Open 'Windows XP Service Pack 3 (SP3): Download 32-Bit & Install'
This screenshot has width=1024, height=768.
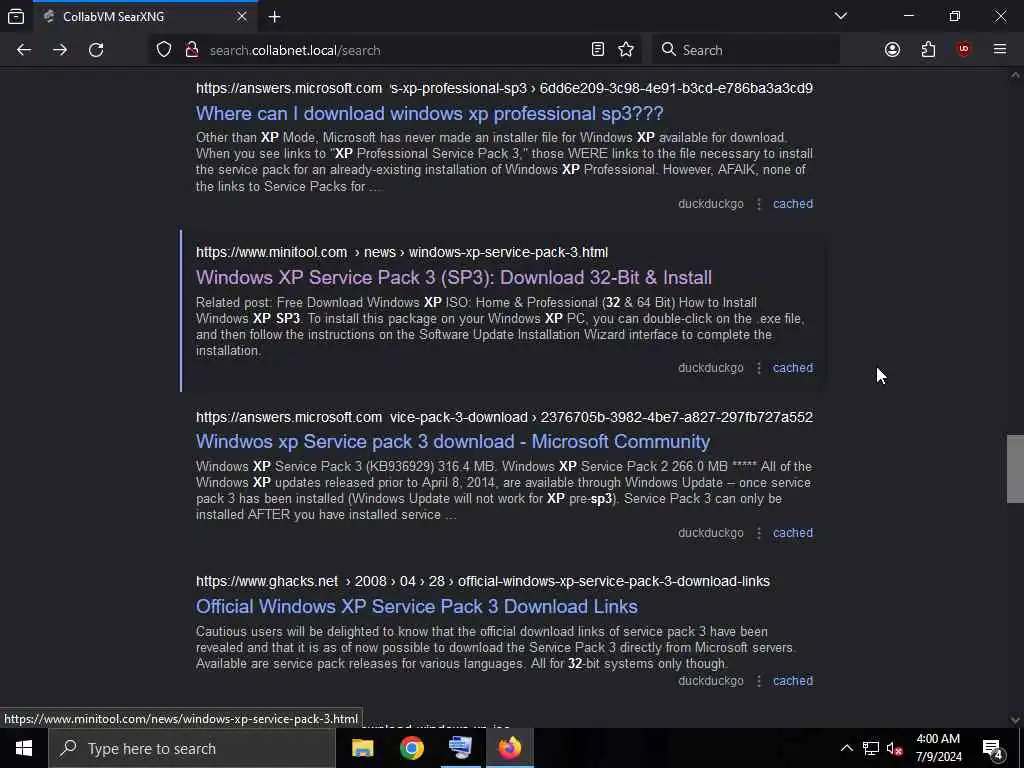click(453, 278)
